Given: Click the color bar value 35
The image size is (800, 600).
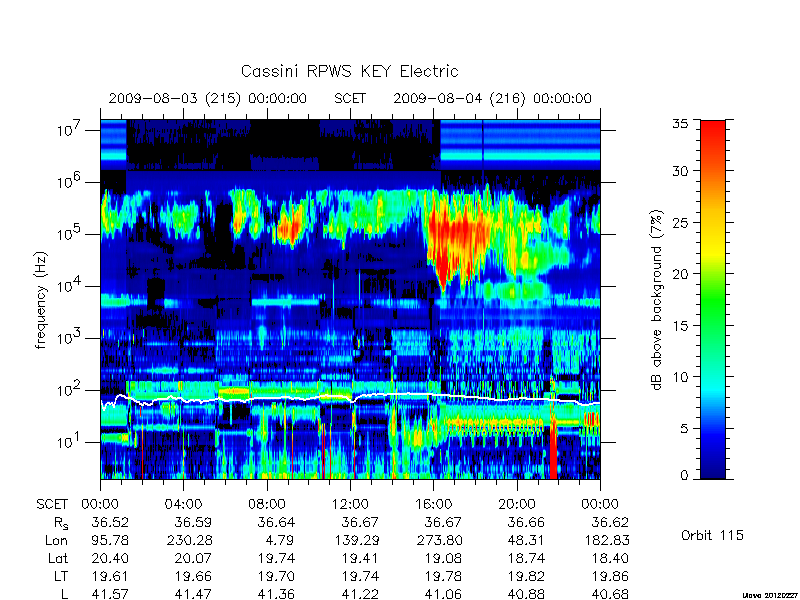Looking at the screenshot, I should [680, 124].
